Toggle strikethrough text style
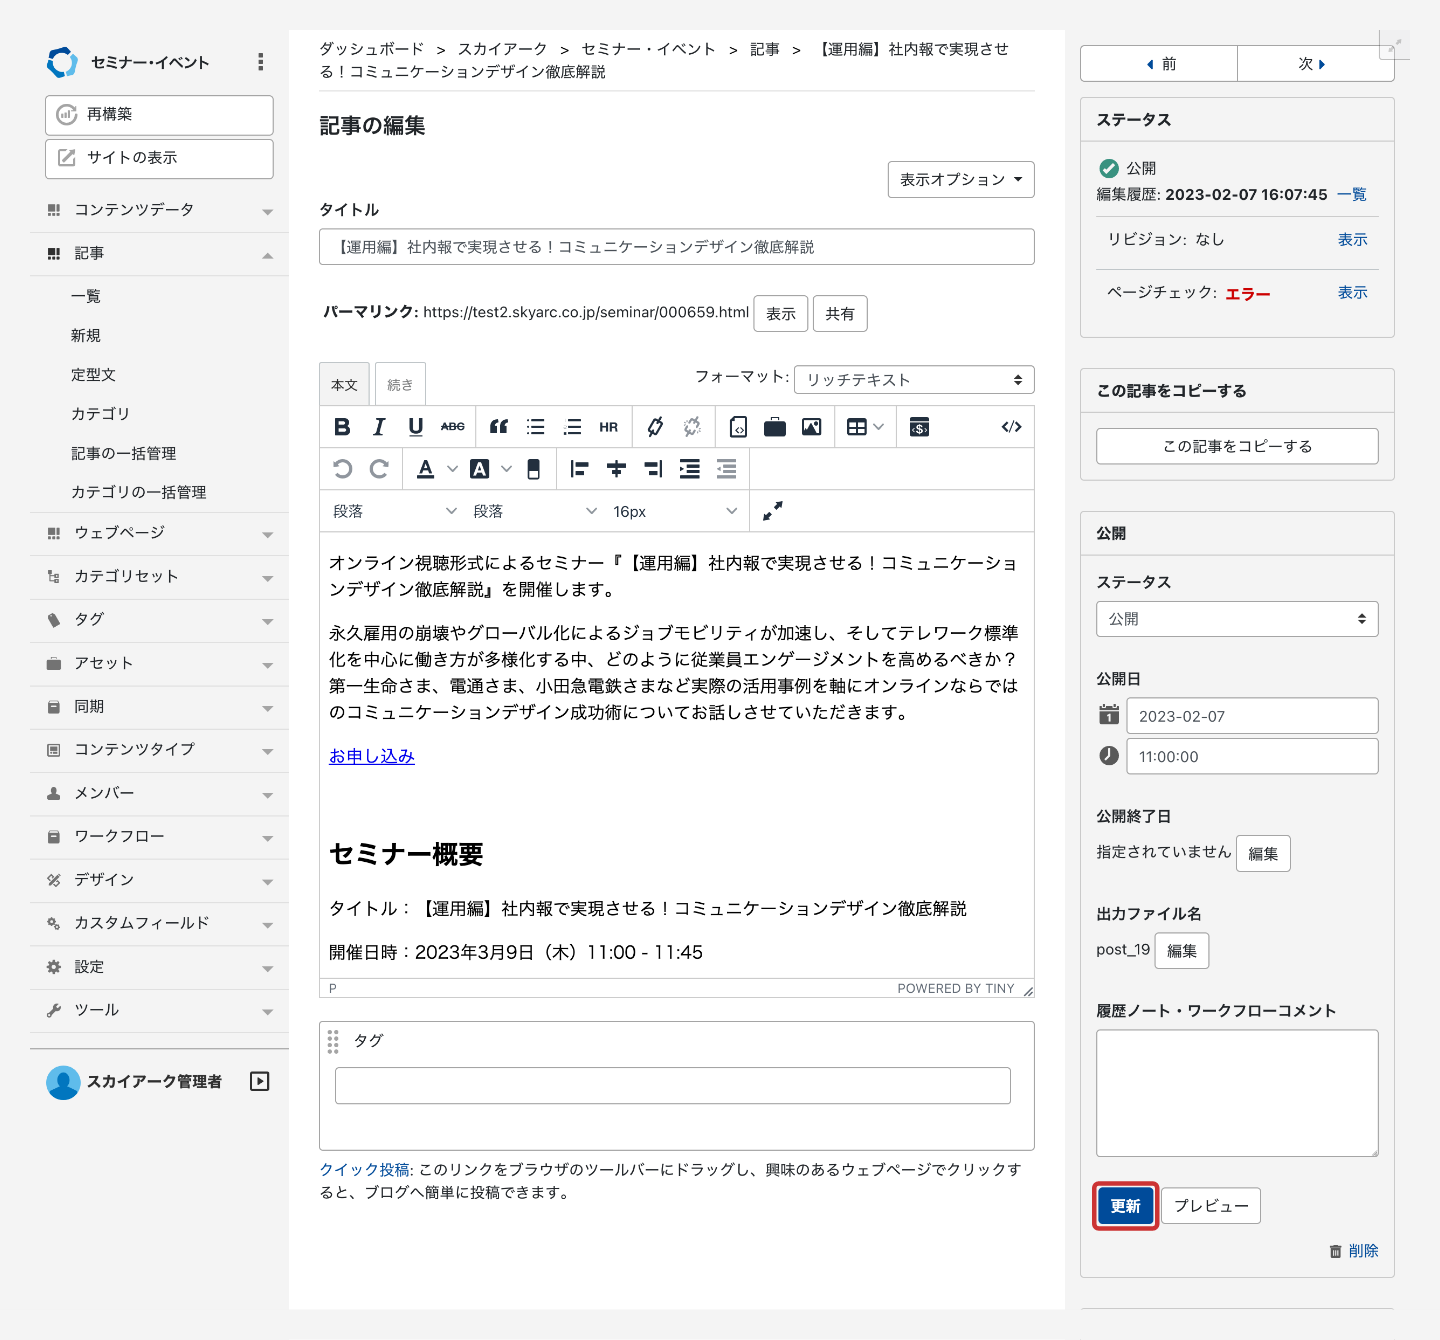Image resolution: width=1440 pixels, height=1340 pixels. 452,427
